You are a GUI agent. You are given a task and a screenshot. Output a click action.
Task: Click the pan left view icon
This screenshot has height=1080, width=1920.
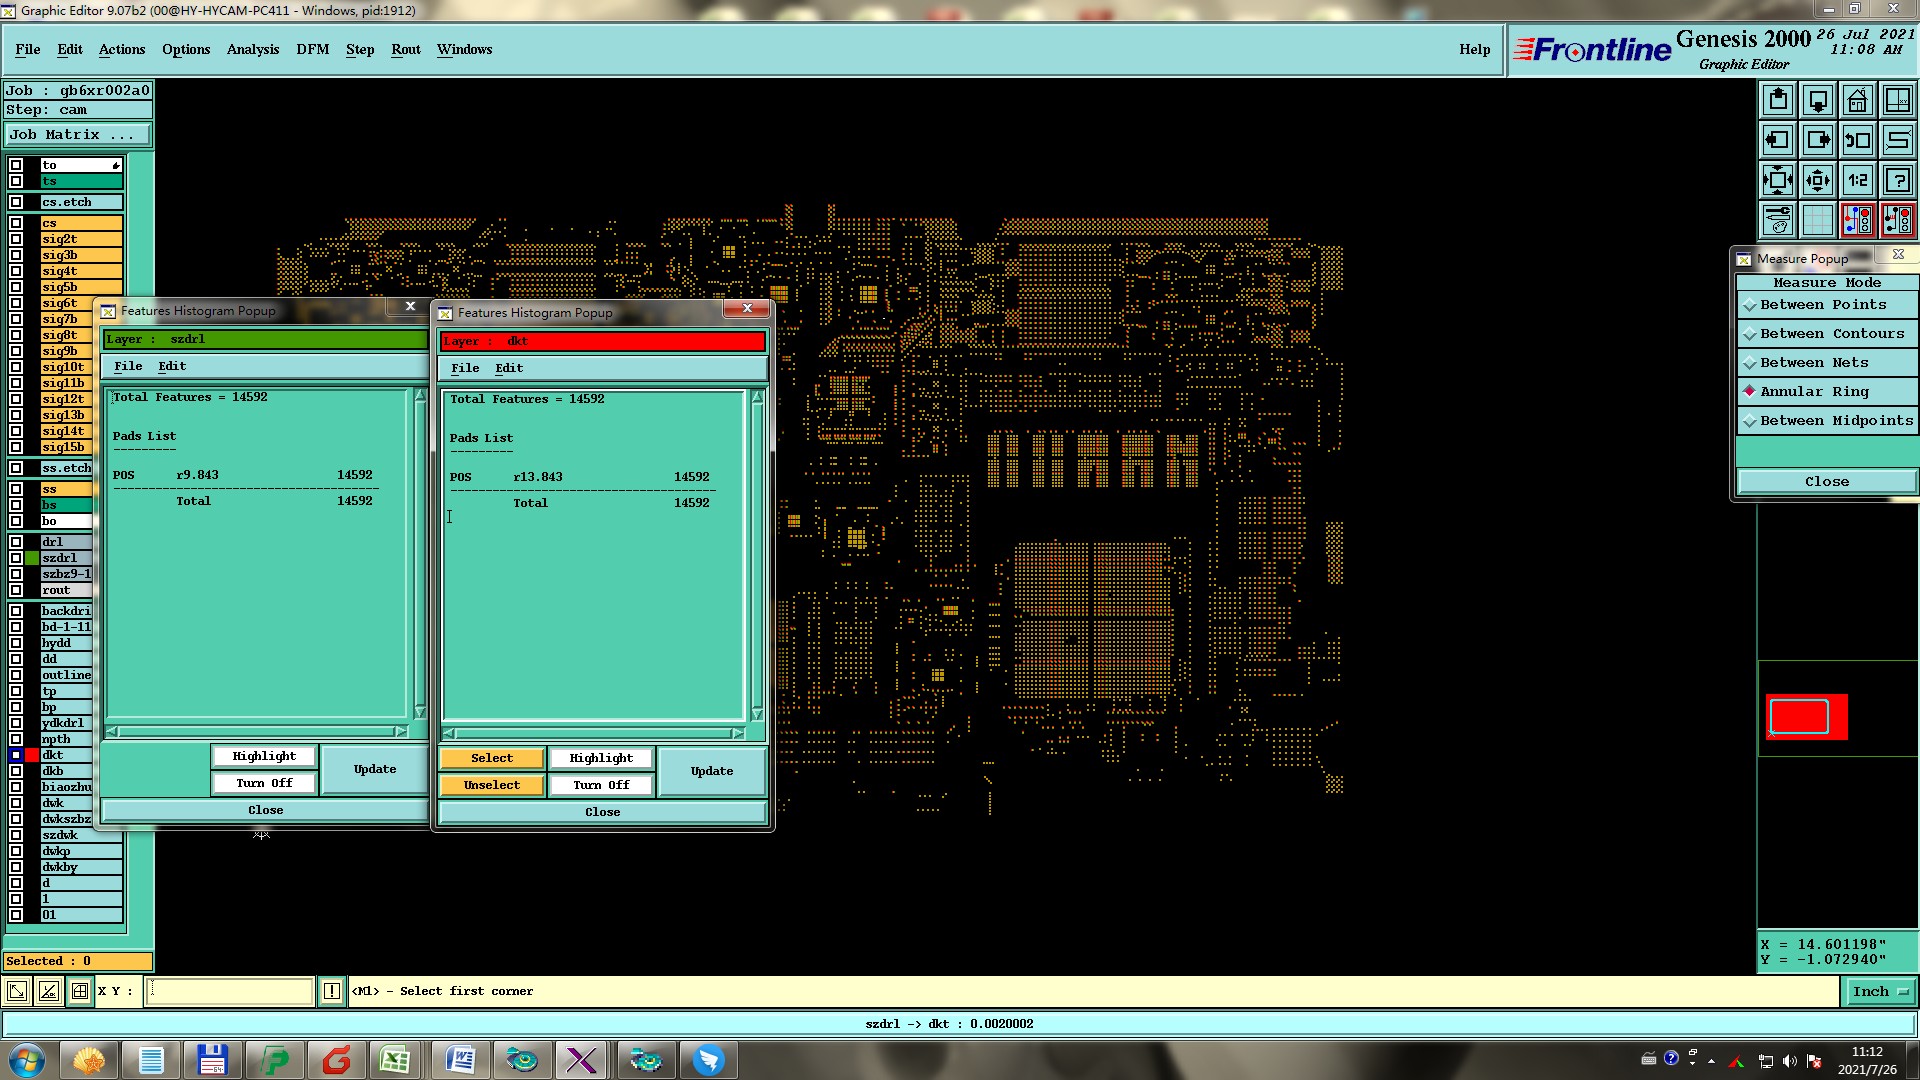(x=1777, y=141)
